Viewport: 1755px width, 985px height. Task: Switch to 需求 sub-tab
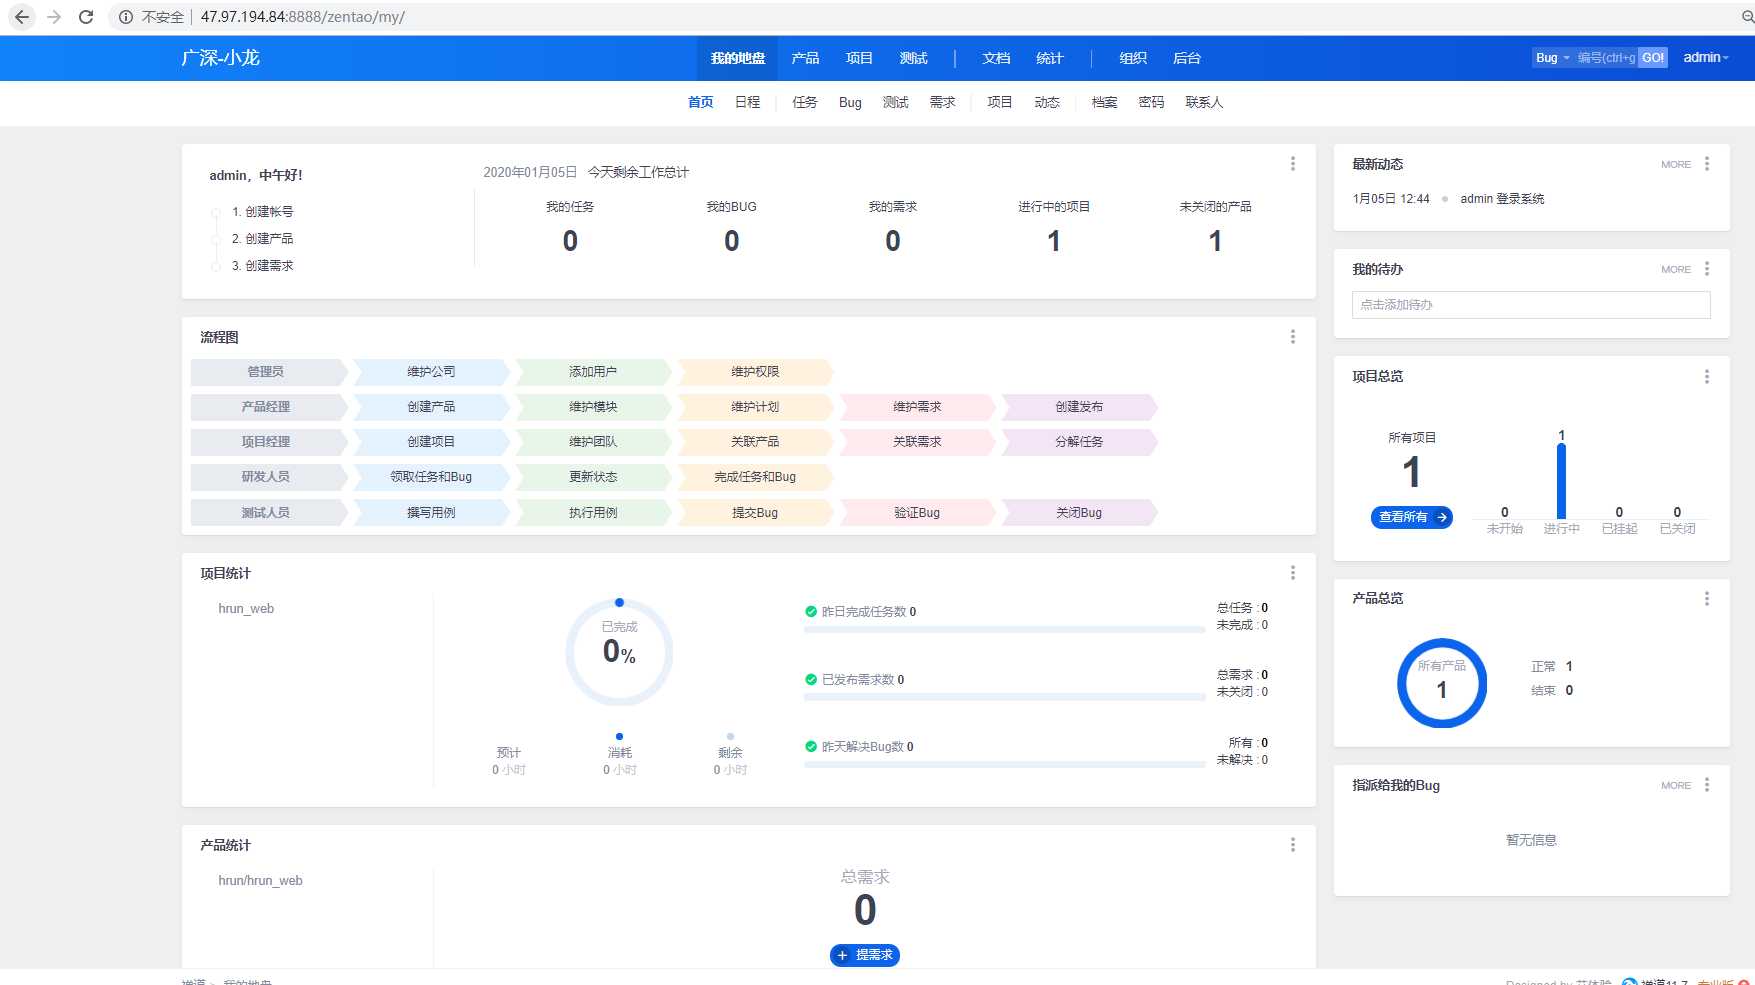[943, 102]
